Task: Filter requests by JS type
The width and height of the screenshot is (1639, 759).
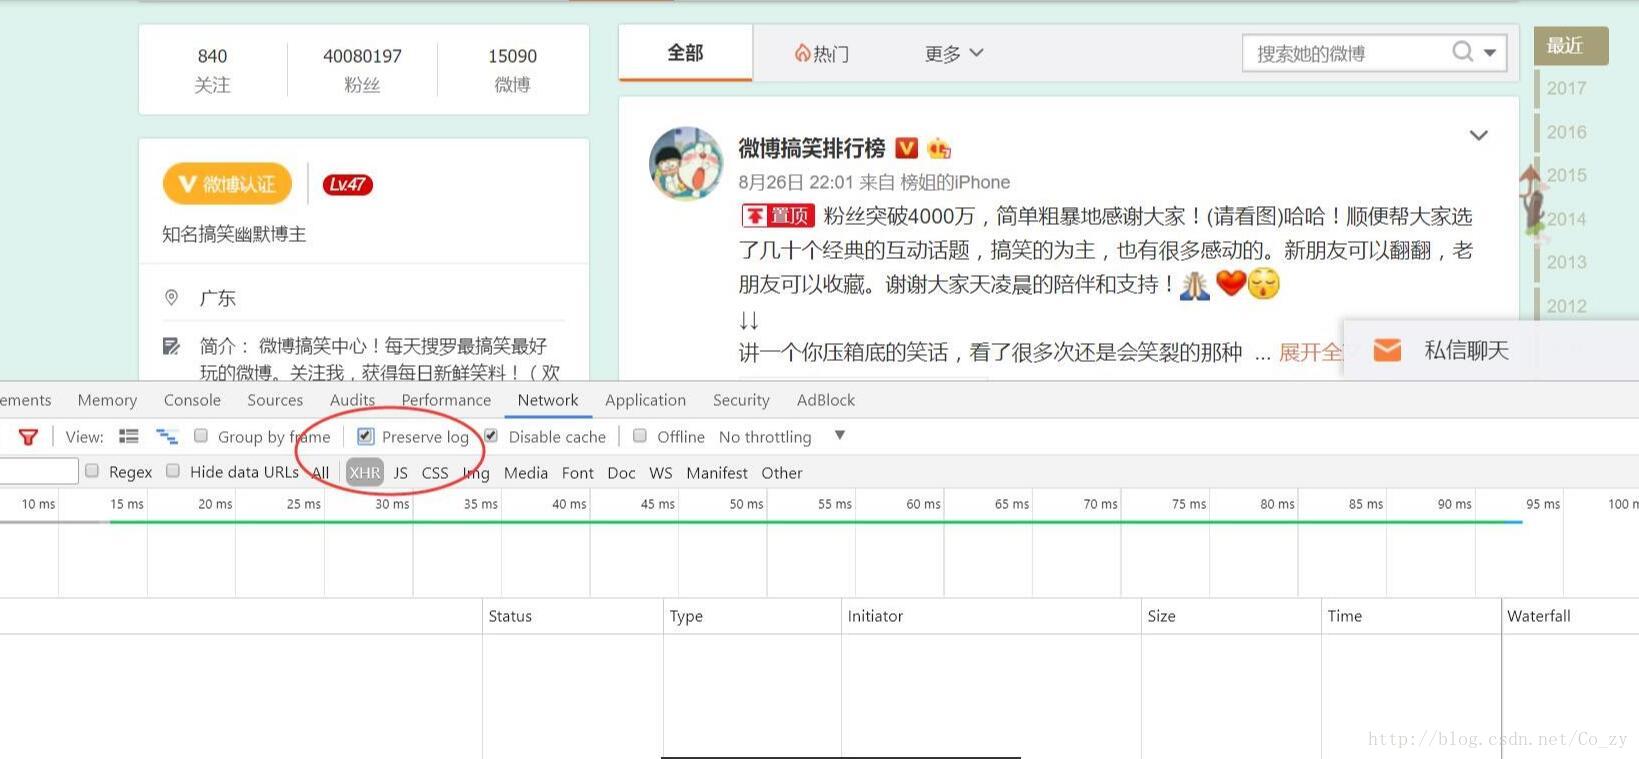Action: [x=400, y=473]
